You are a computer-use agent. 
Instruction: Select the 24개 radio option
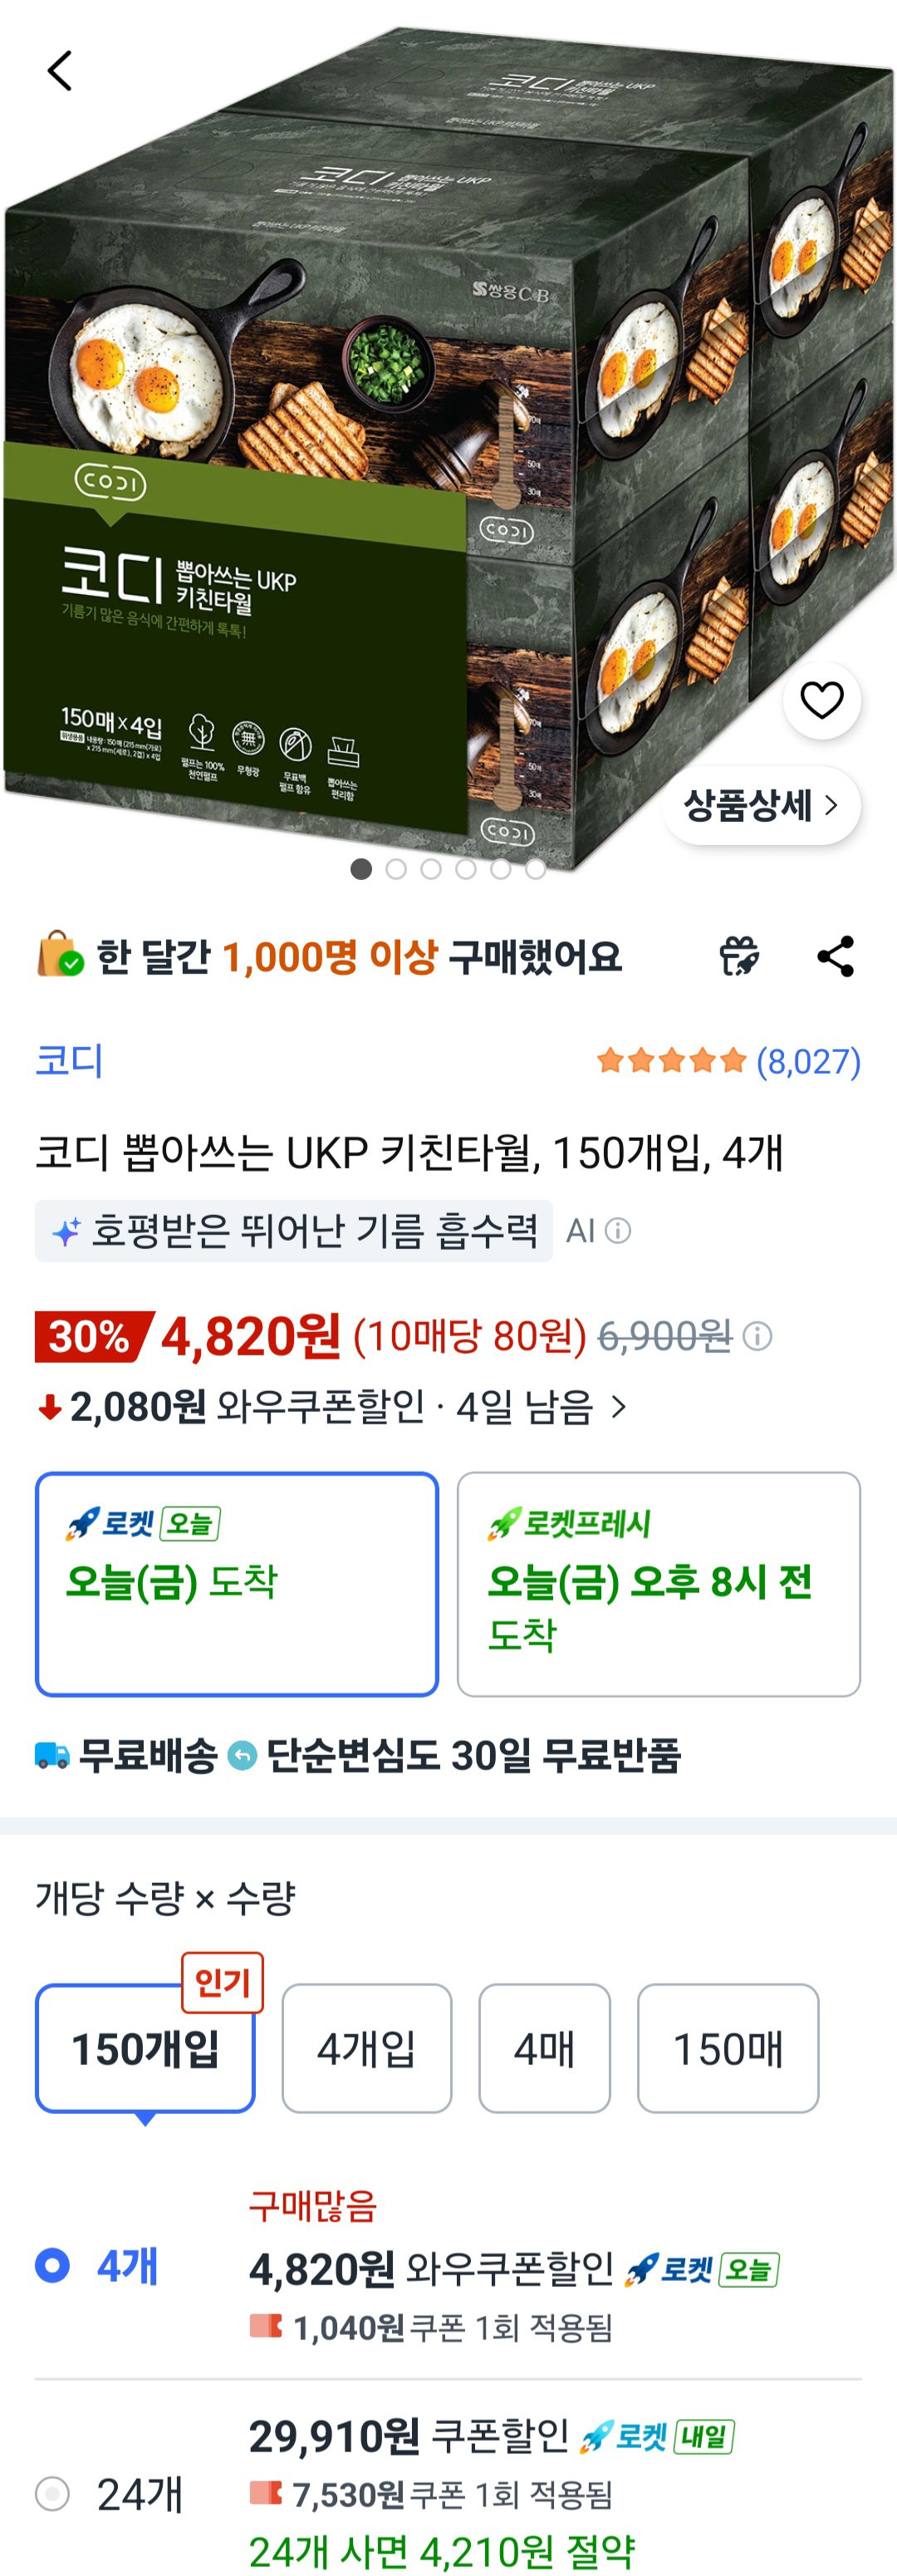(52, 2494)
